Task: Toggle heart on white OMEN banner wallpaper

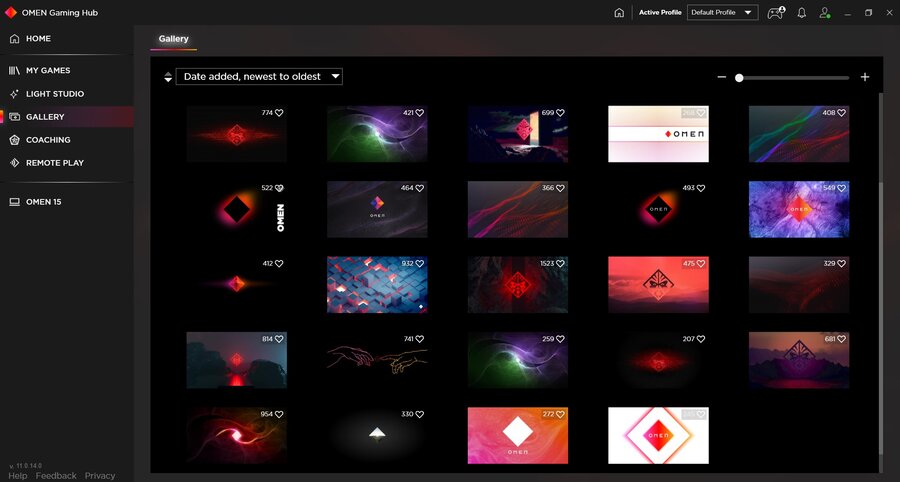Action: click(x=701, y=113)
